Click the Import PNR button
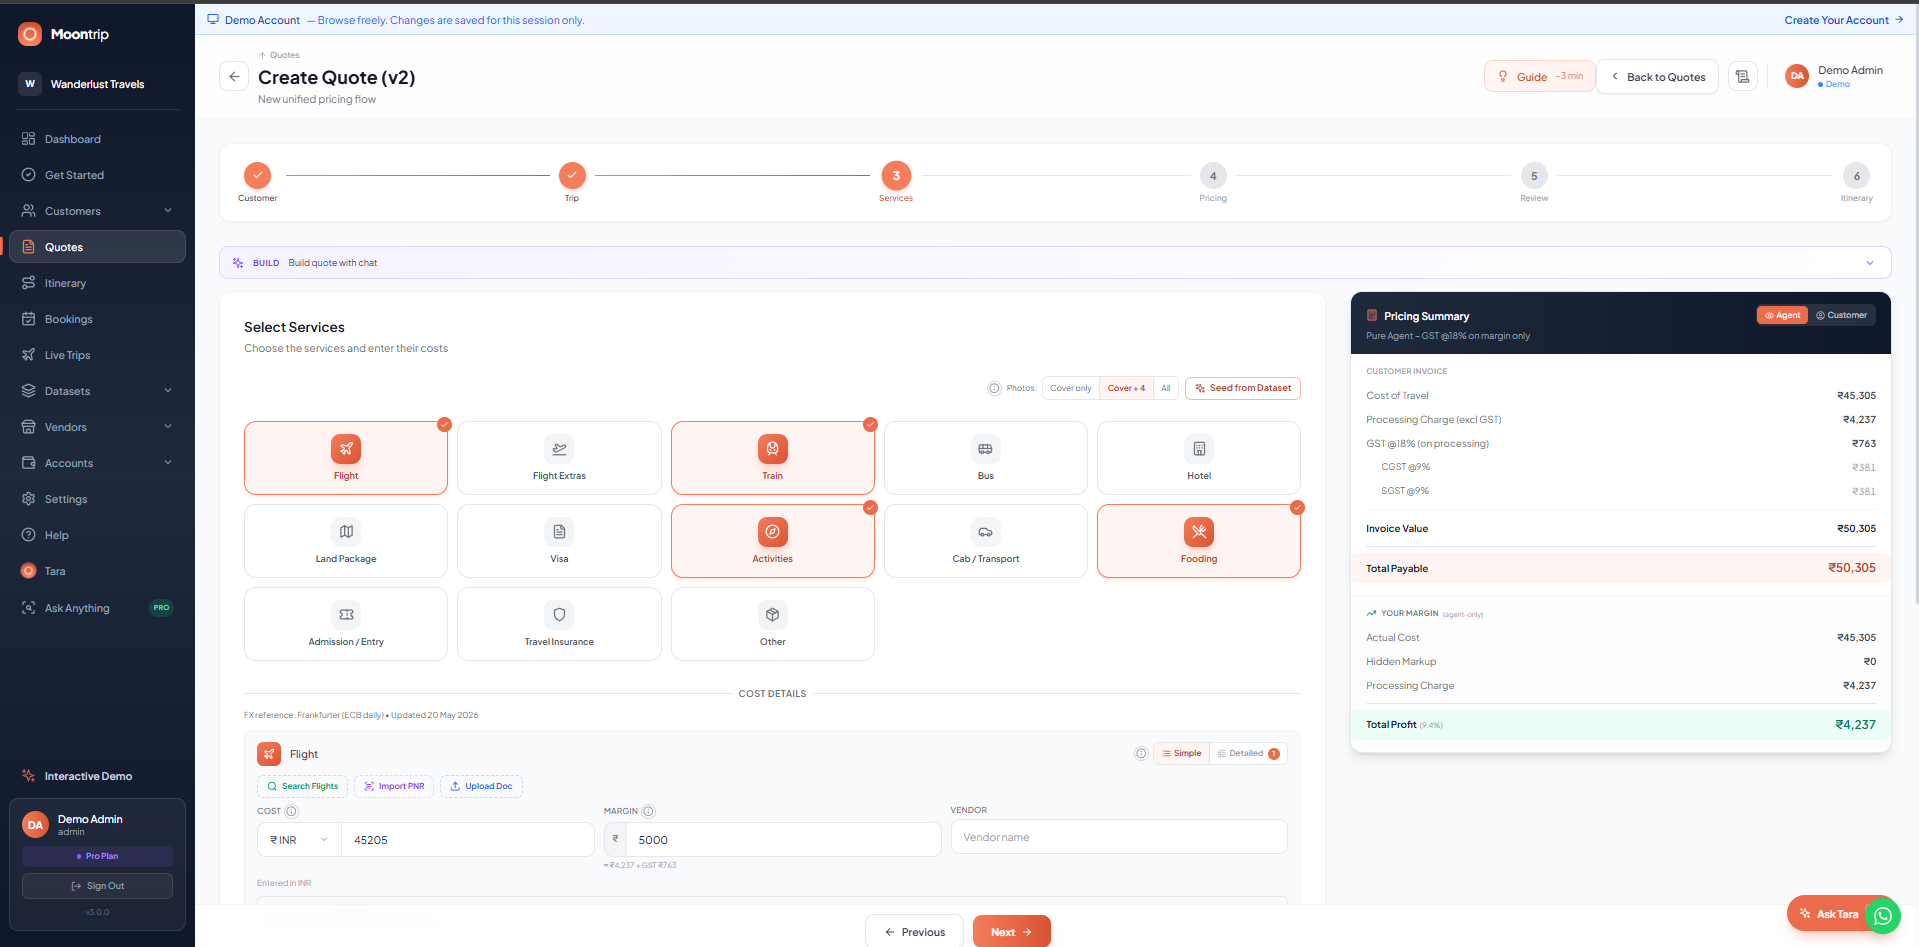Viewport: 1919px width, 947px height. pyautogui.click(x=394, y=786)
